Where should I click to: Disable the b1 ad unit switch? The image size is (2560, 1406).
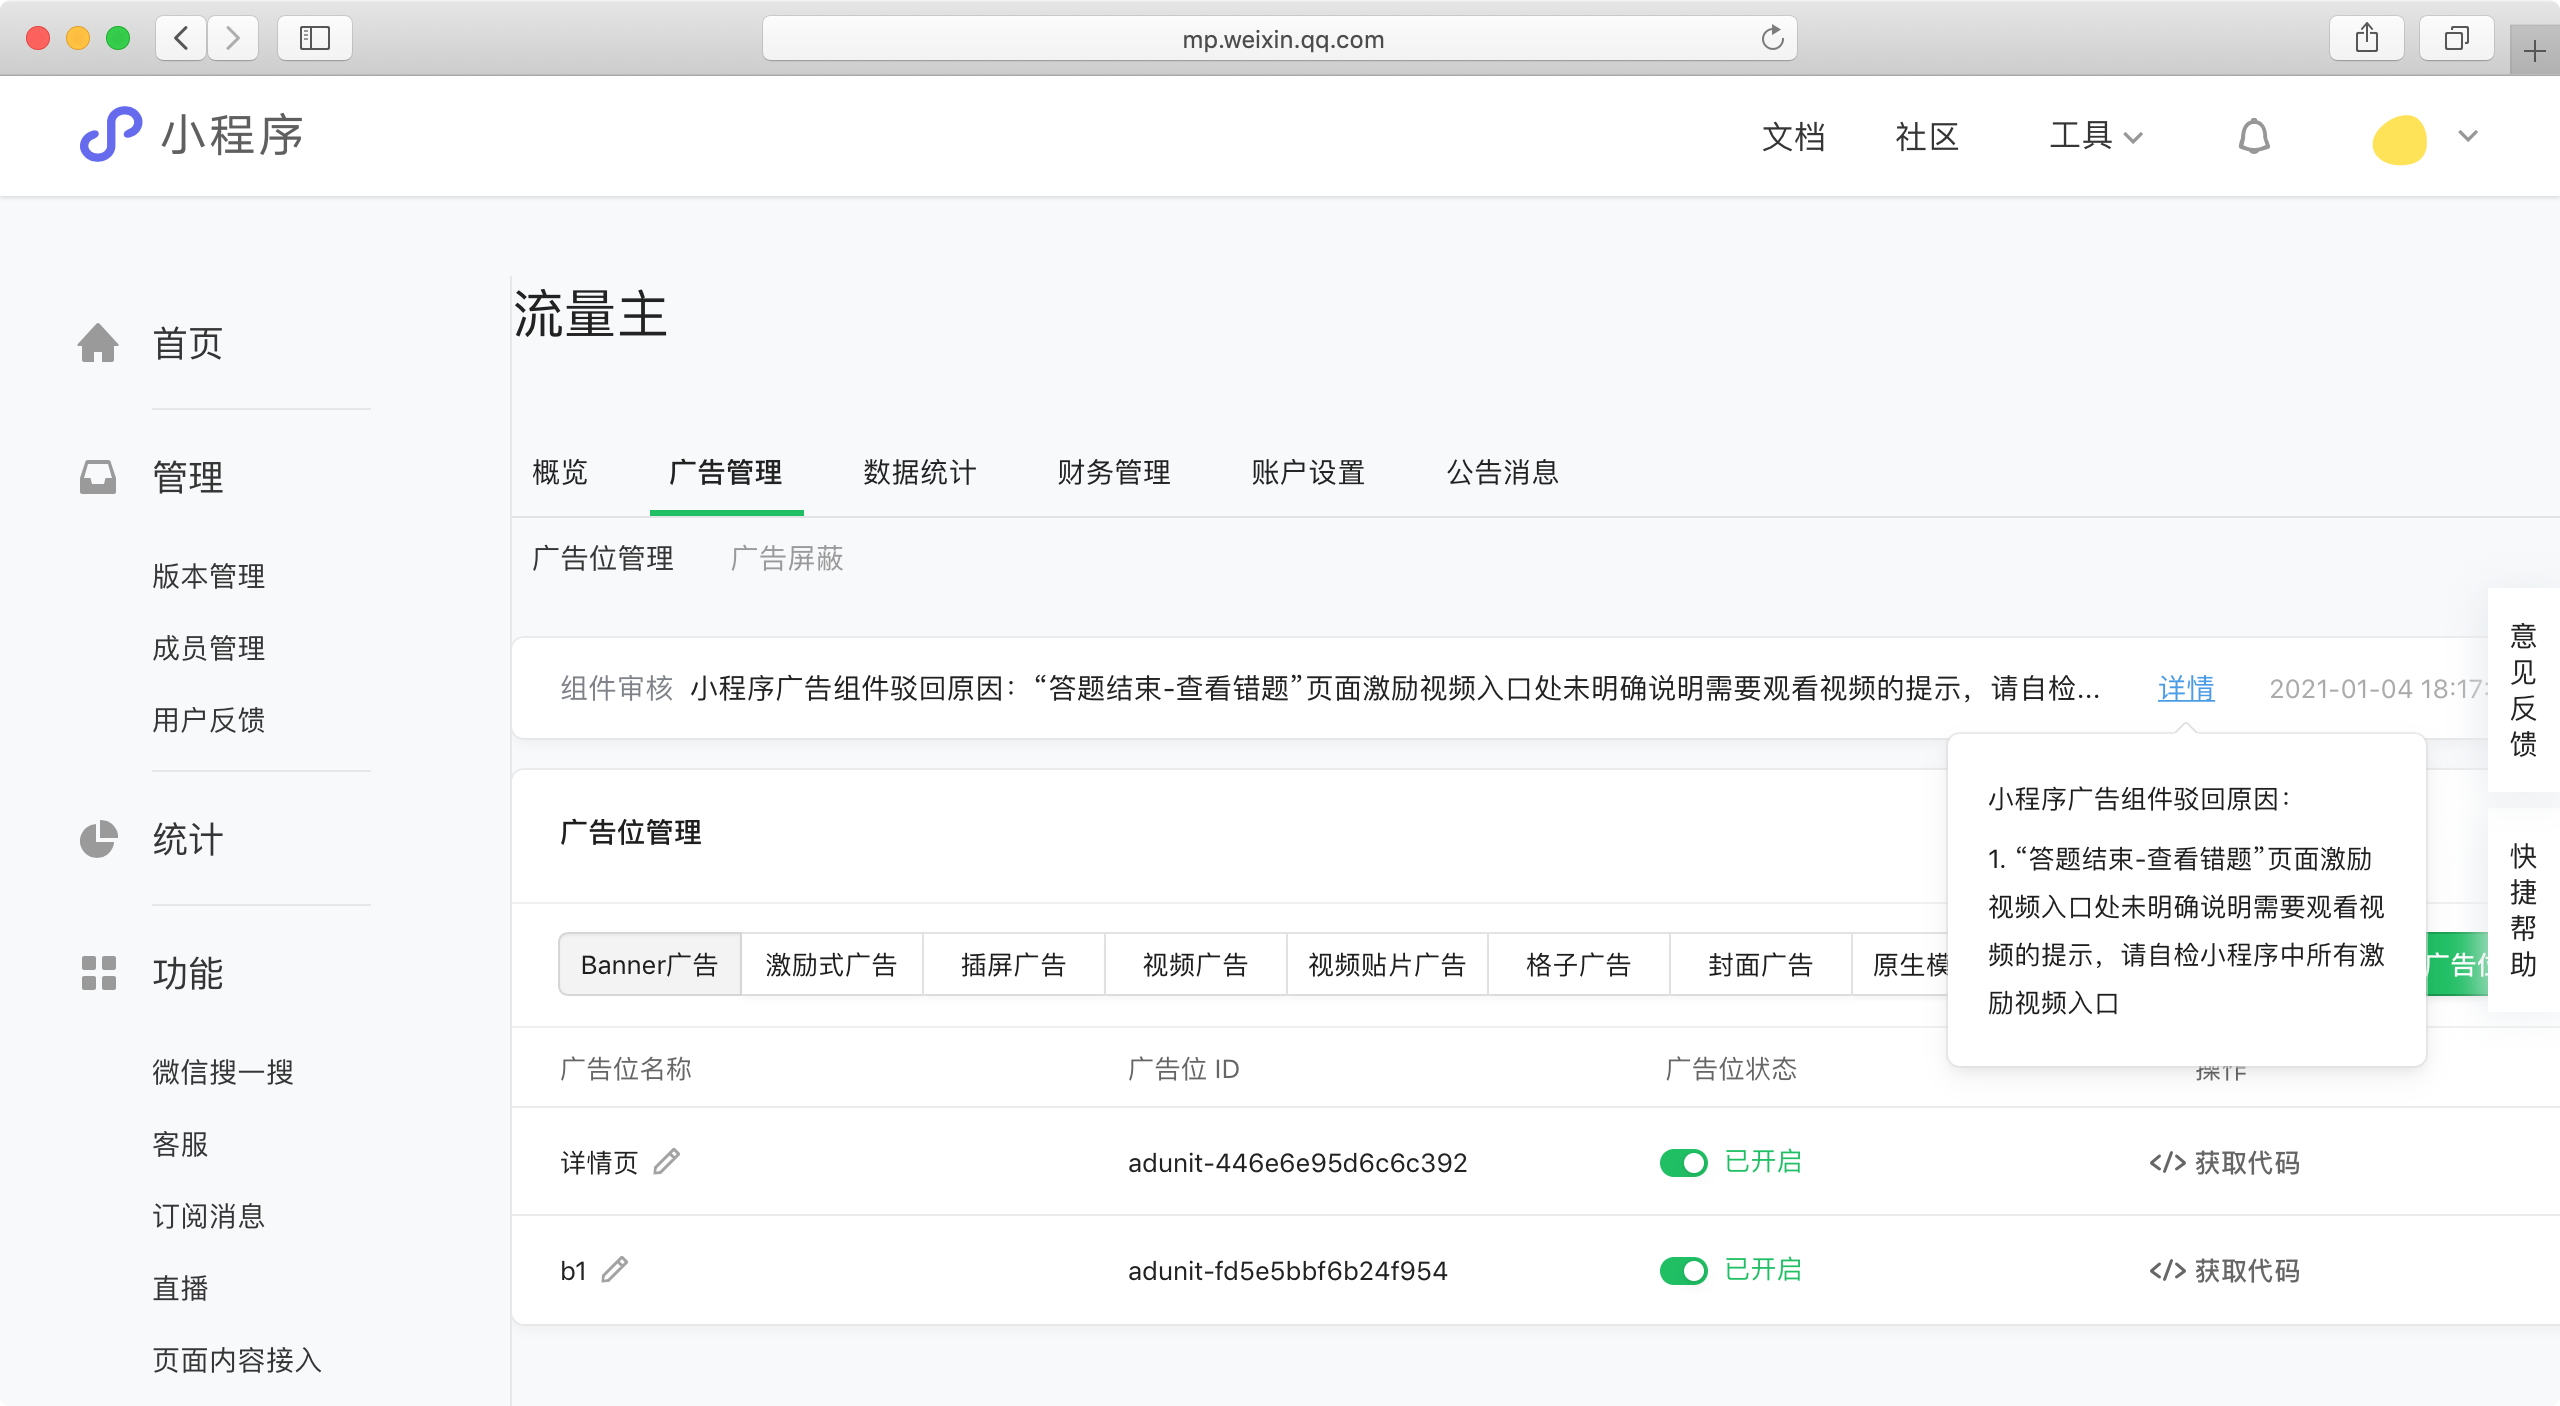(1684, 1271)
